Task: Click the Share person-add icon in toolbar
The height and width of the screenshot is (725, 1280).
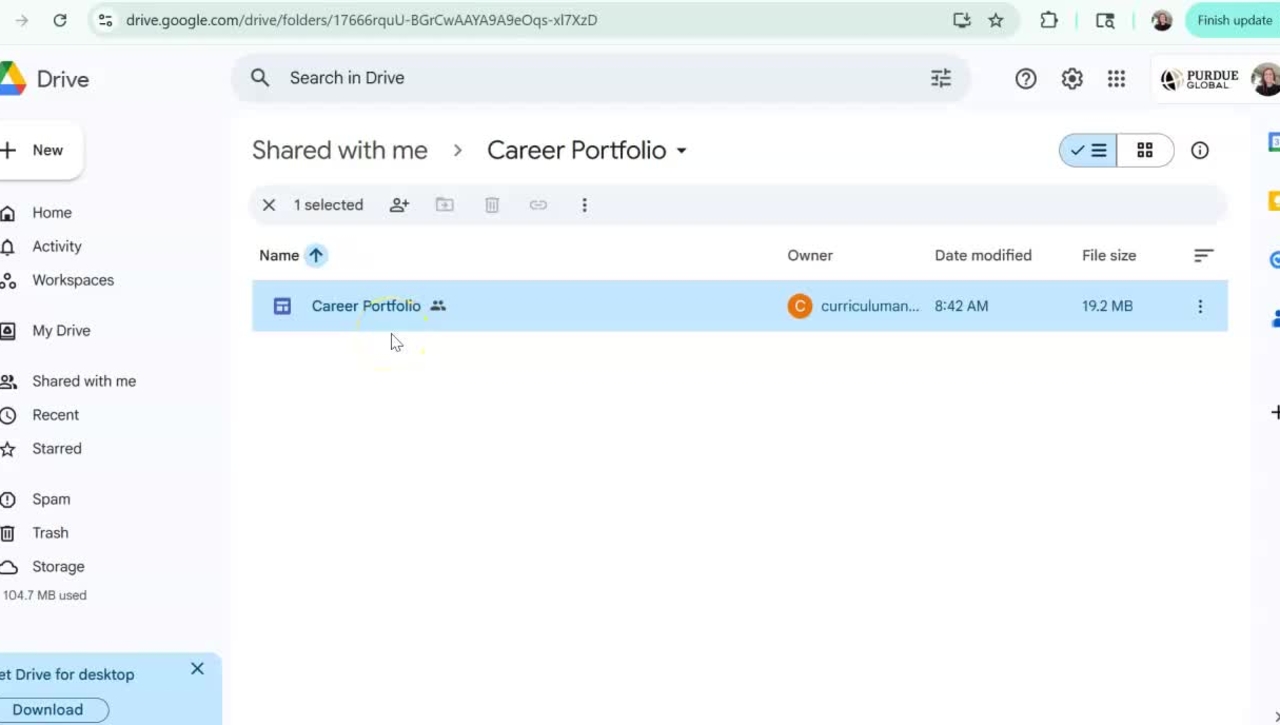Action: pos(399,205)
